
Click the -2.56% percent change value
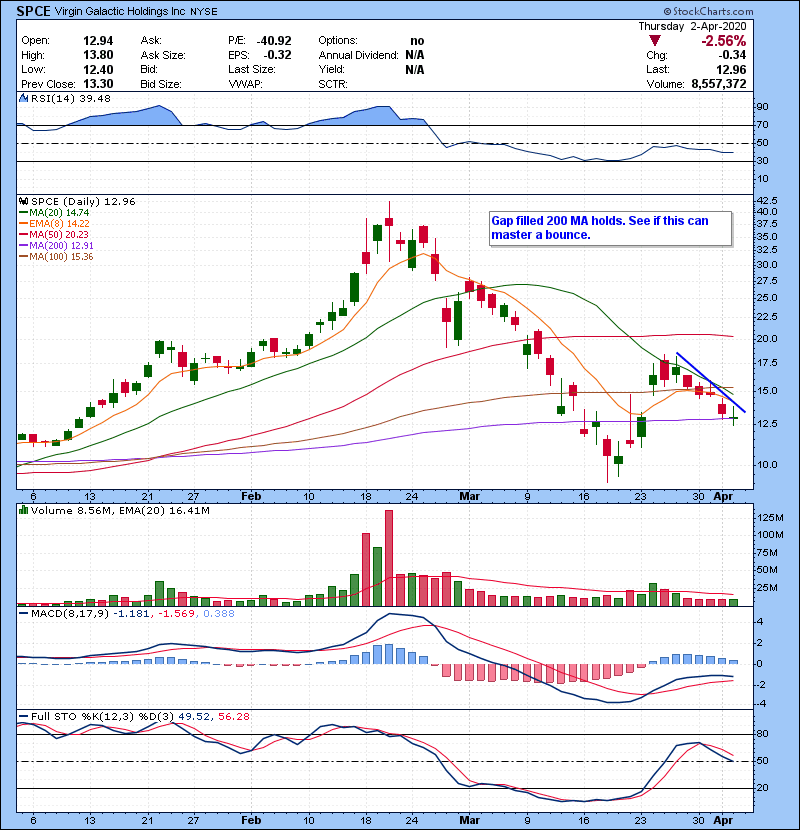click(x=724, y=41)
